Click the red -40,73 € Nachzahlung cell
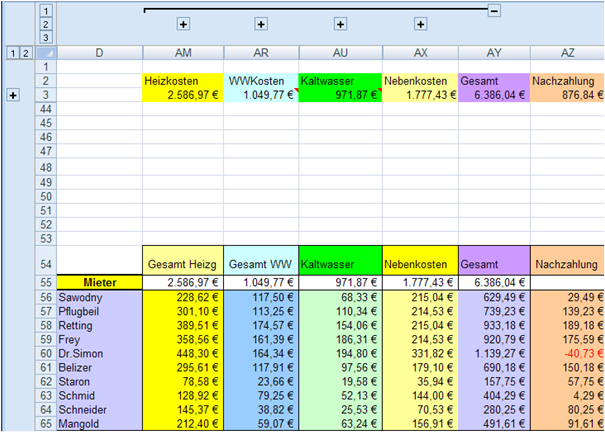Viewport: 605px width, 432px height. [x=567, y=354]
